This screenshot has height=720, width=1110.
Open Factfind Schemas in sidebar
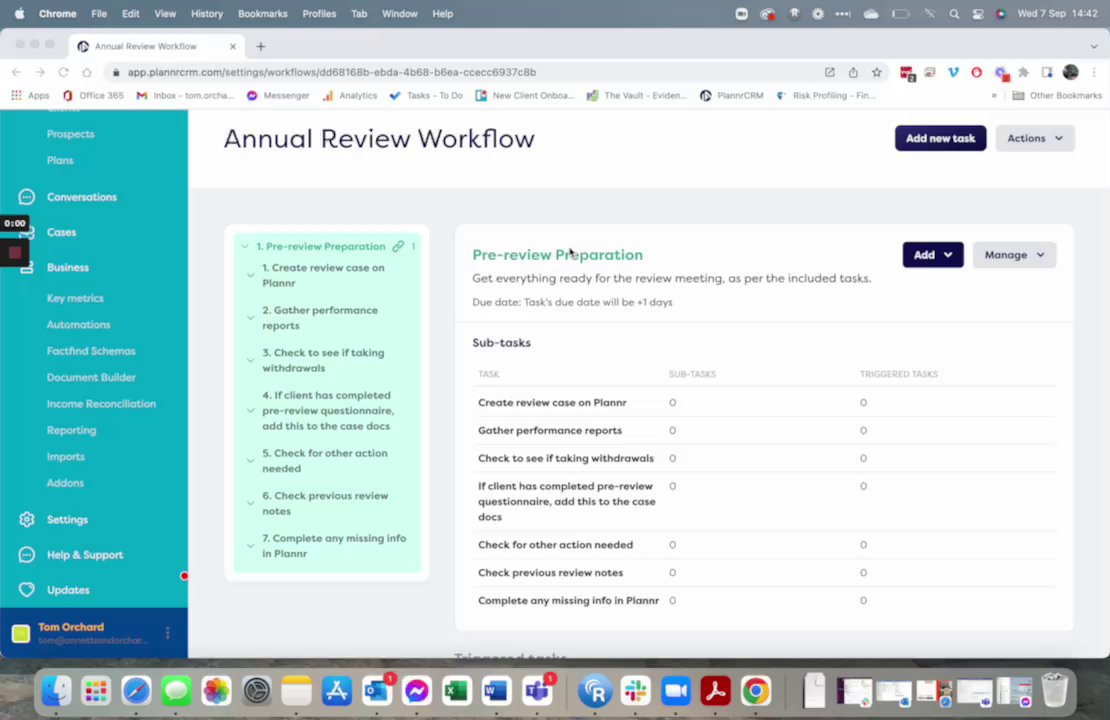[x=91, y=351]
